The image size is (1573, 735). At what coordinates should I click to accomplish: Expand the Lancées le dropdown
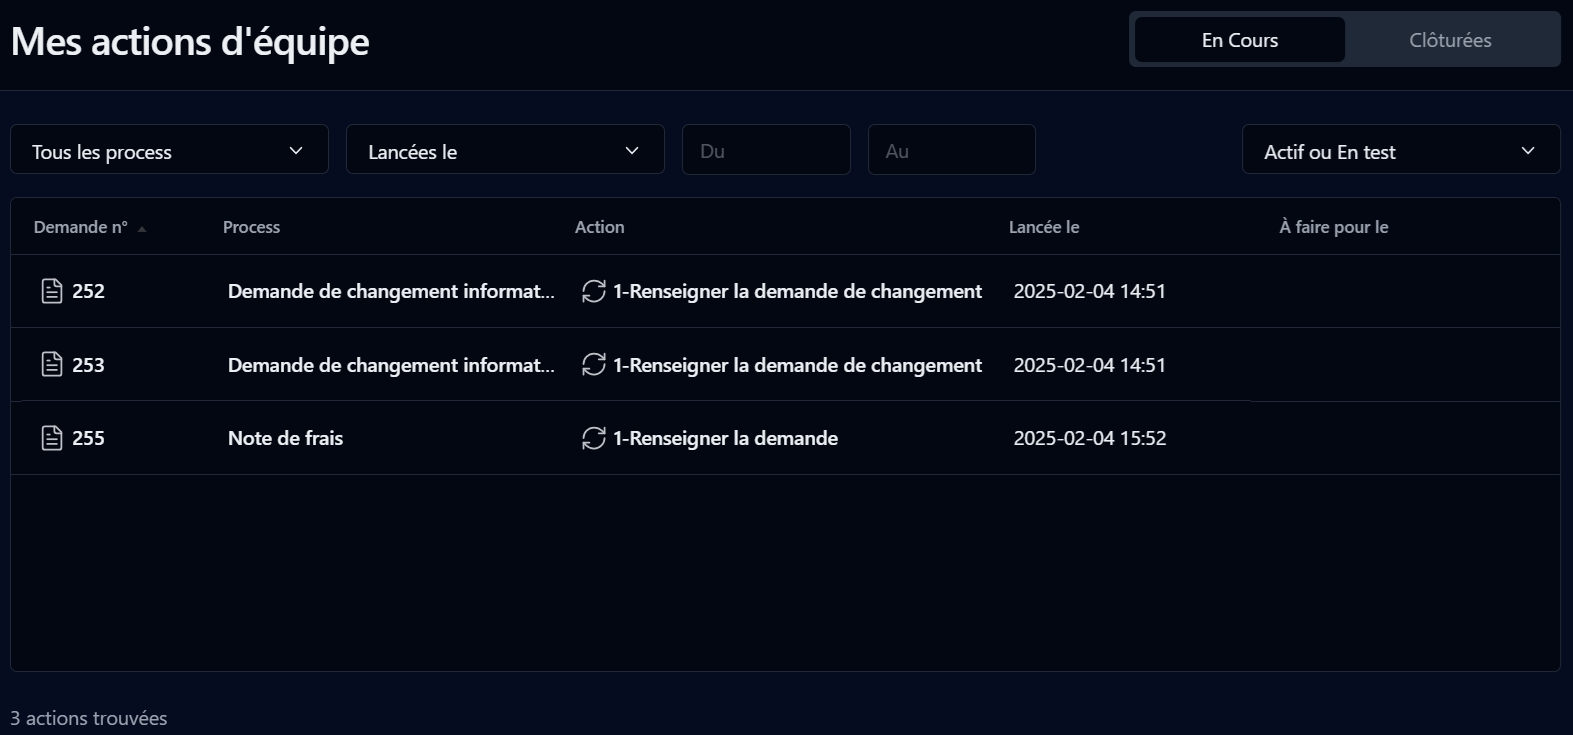tap(505, 150)
